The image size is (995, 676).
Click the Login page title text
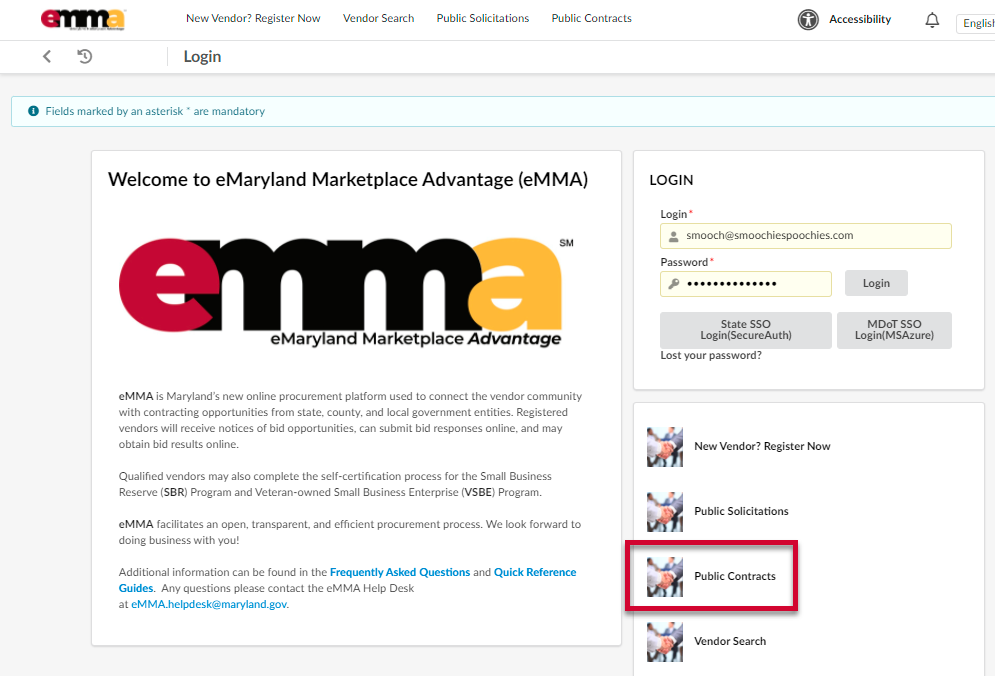pyautogui.click(x=202, y=56)
